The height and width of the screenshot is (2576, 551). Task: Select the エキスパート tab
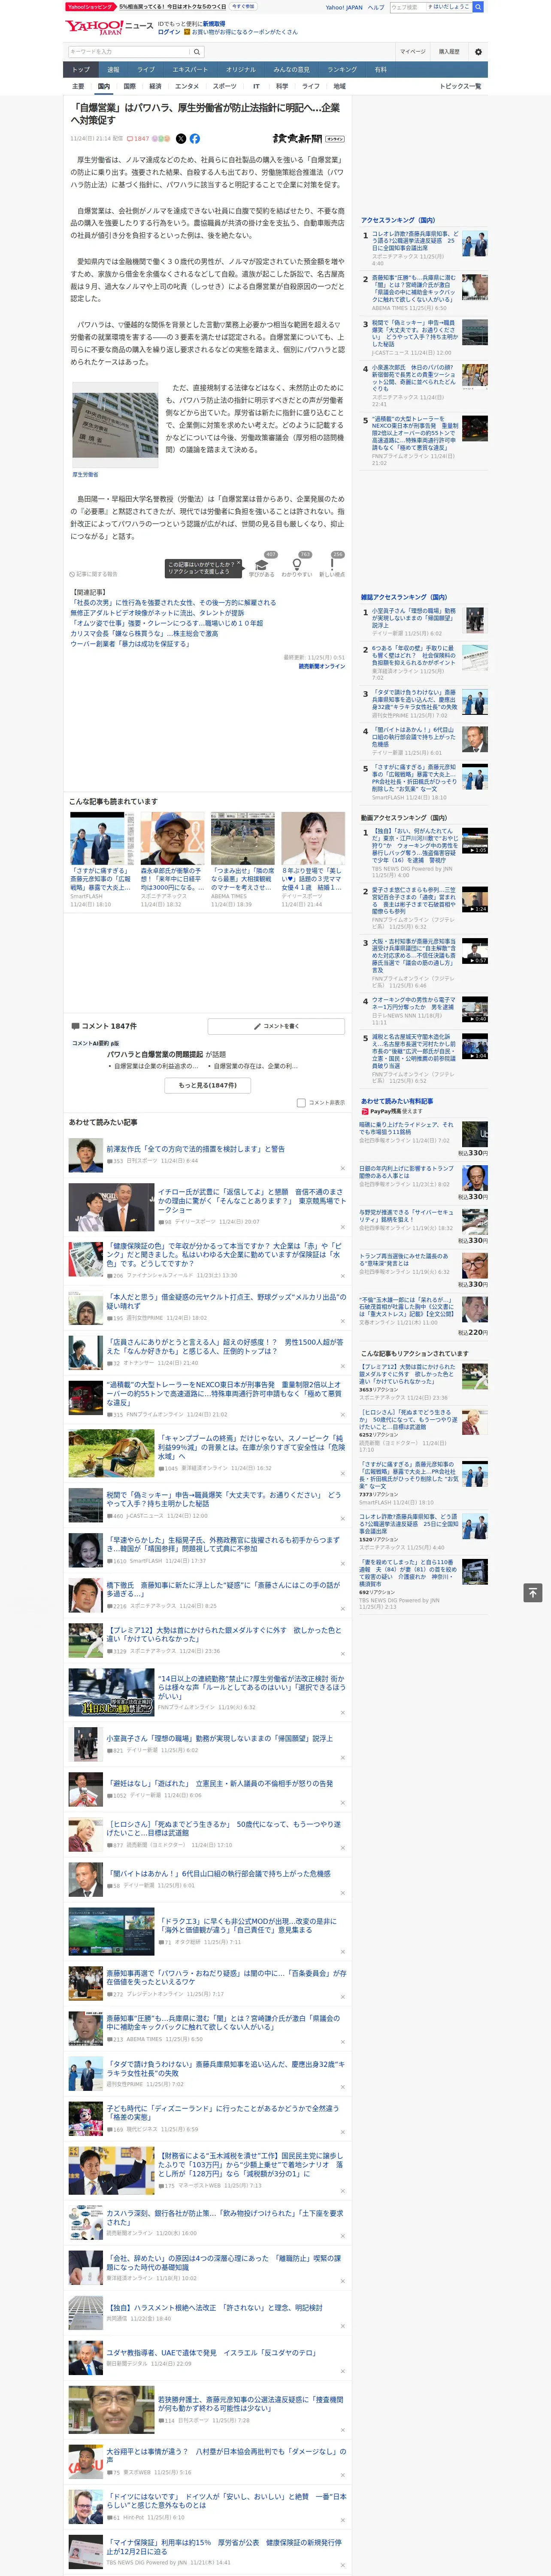click(x=190, y=70)
